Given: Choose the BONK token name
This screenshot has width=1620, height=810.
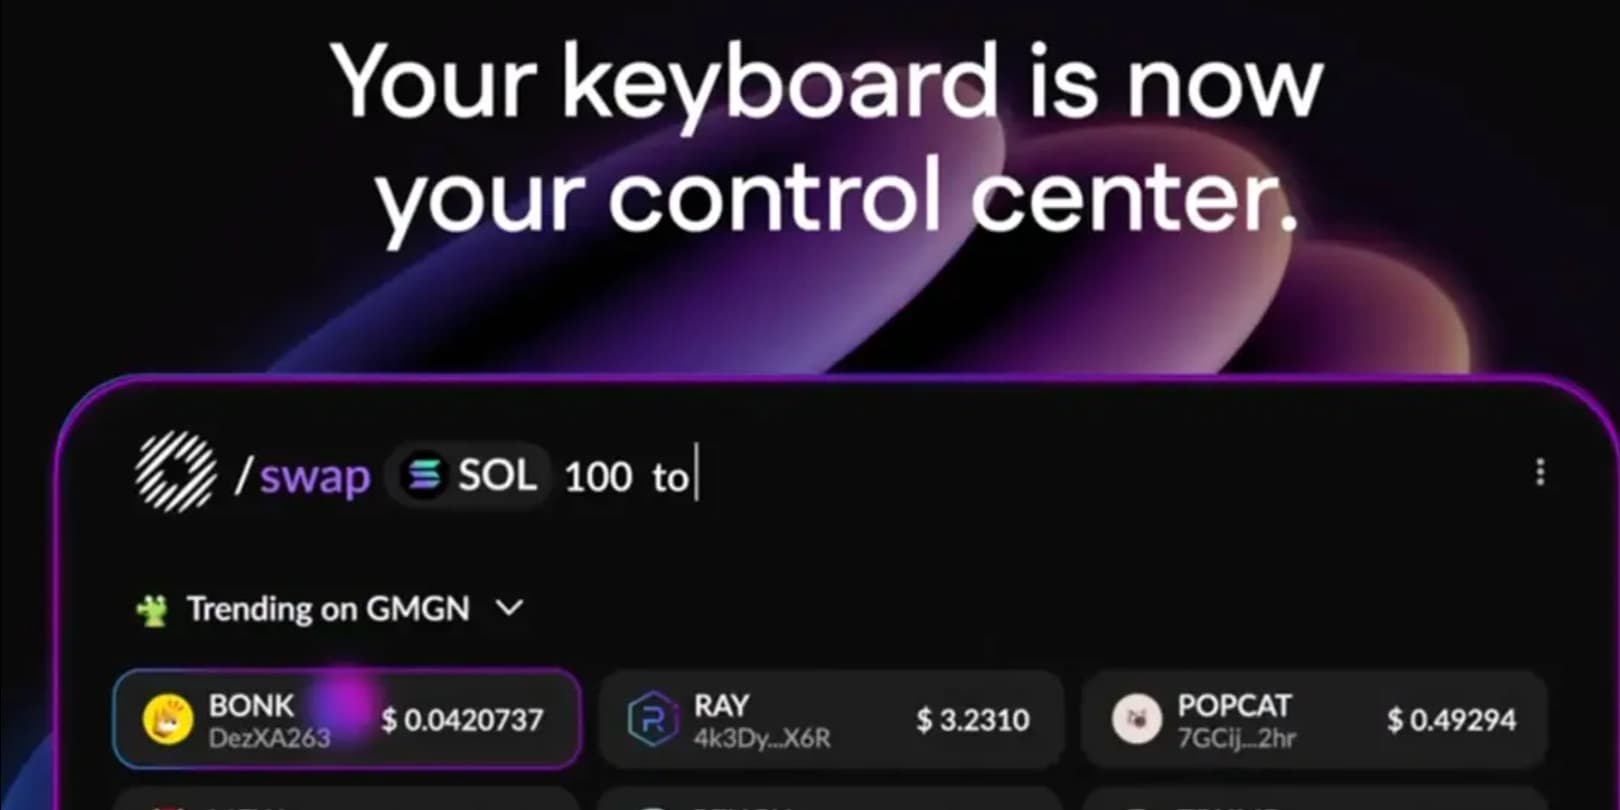Looking at the screenshot, I should [x=251, y=705].
